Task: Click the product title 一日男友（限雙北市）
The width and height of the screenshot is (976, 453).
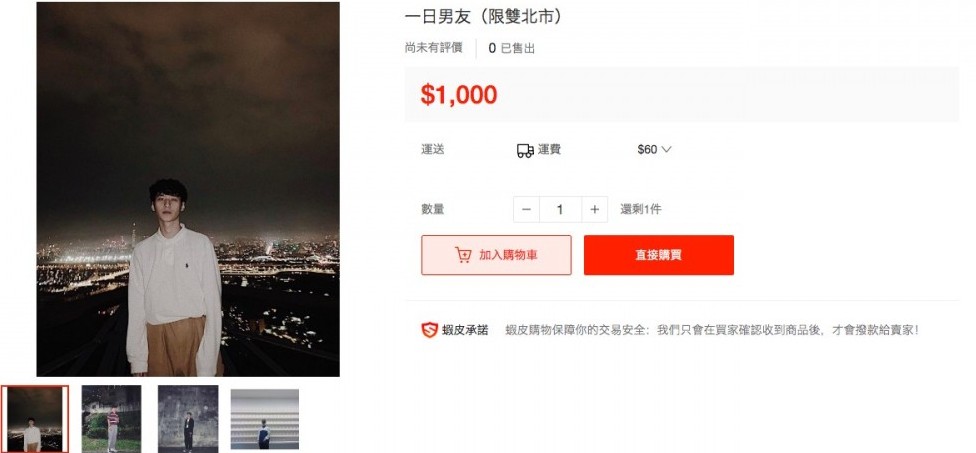Action: click(x=484, y=17)
